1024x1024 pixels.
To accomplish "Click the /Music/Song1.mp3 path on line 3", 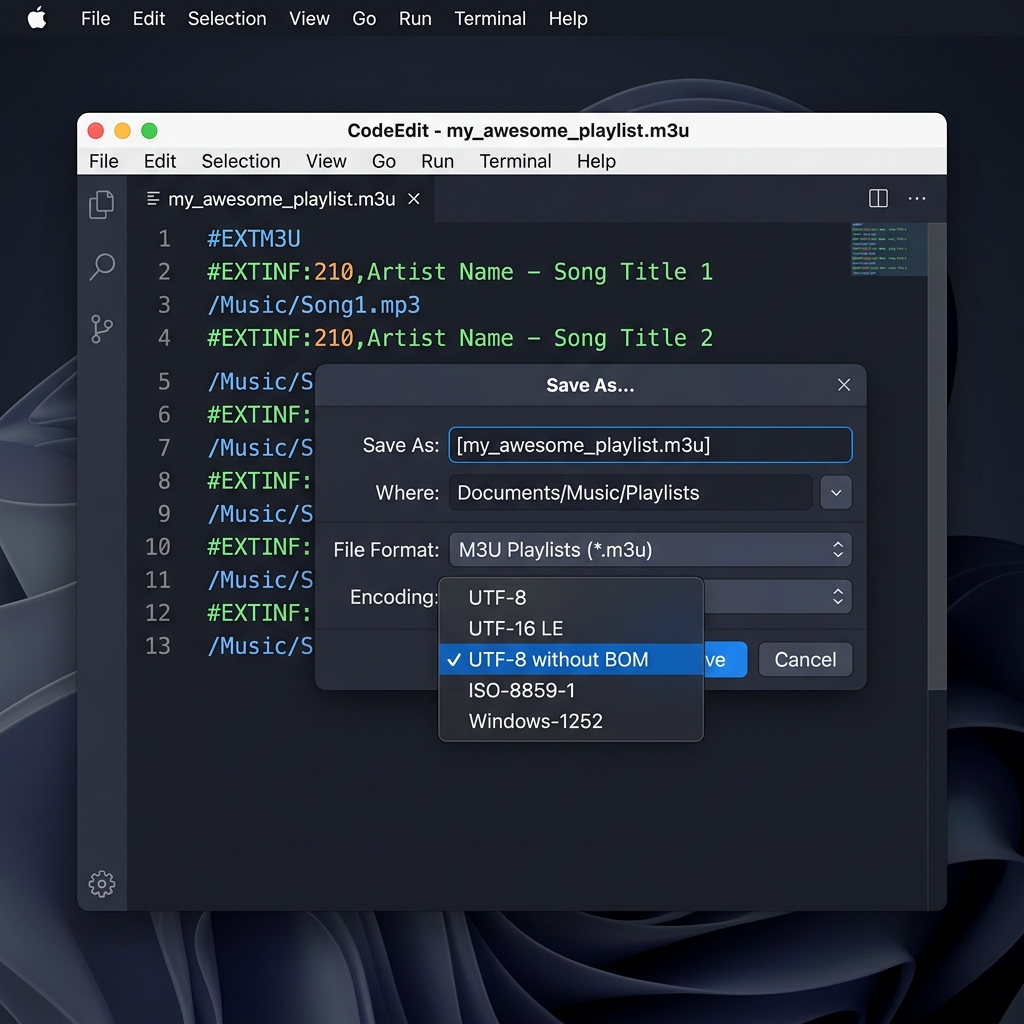I will pos(314,305).
